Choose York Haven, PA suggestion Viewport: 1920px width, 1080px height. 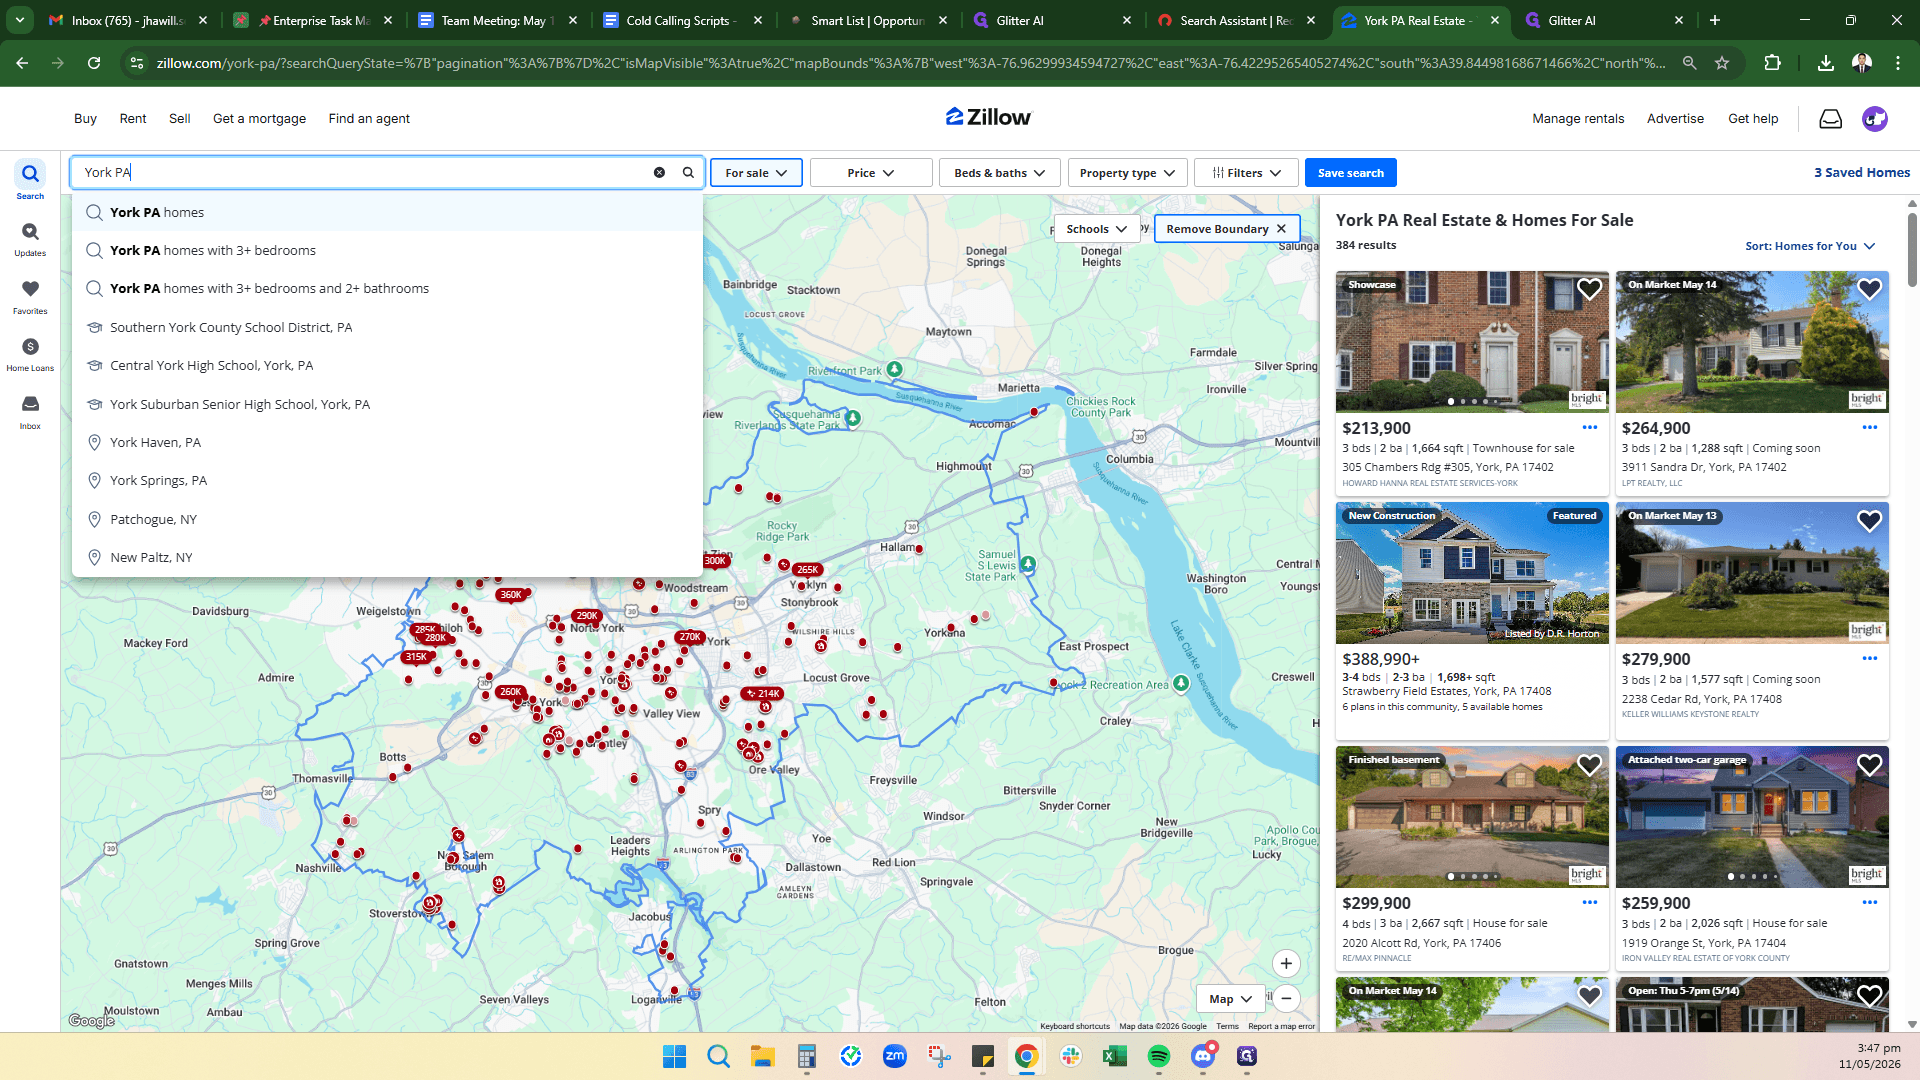coord(388,443)
